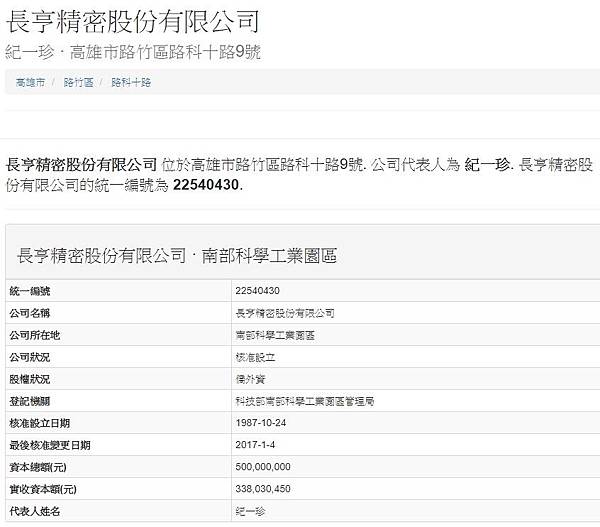The width and height of the screenshot is (600, 527).
Task: Open the 路竹區 breadcrumb link
Action: 78,82
